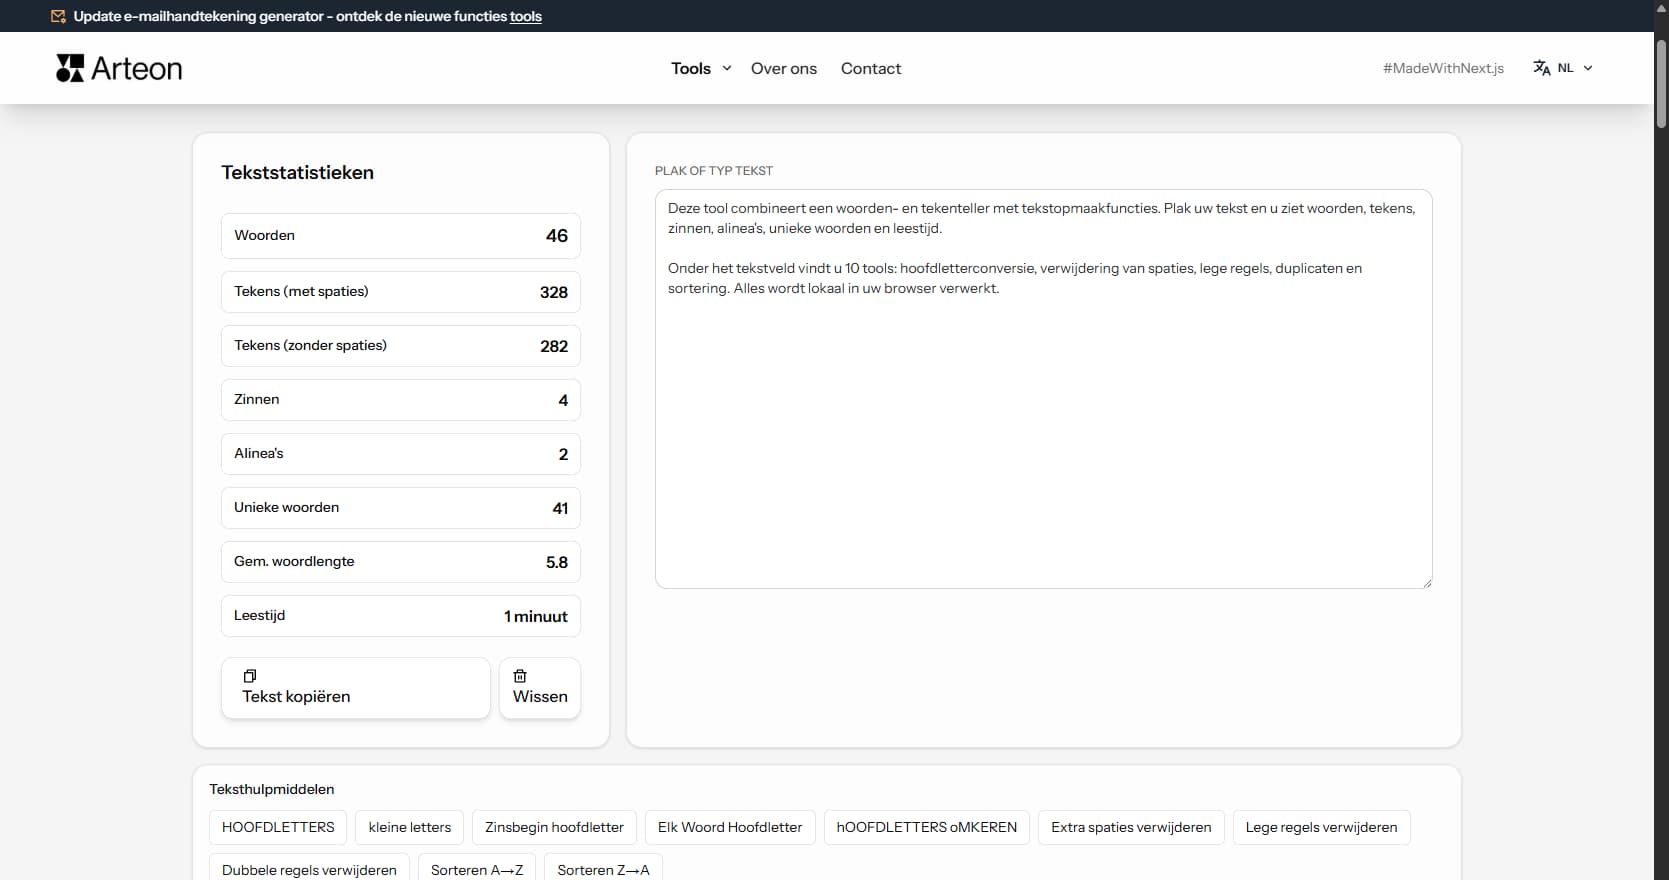Follow the tools link in announcement bar

click(x=525, y=16)
